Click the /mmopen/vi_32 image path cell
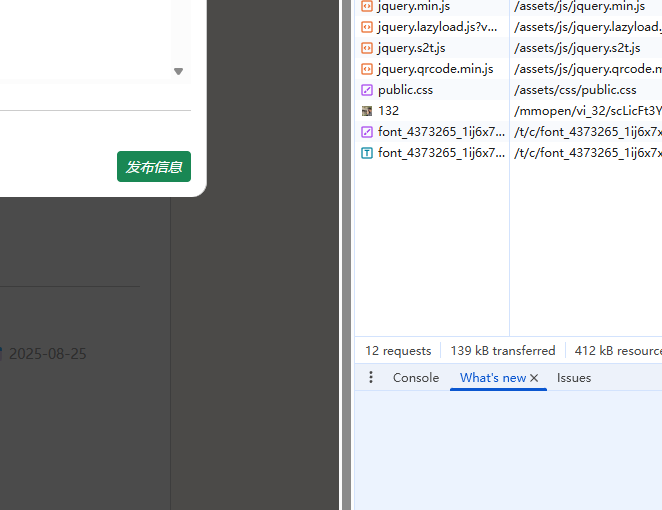The image size is (662, 510). pyautogui.click(x=587, y=111)
